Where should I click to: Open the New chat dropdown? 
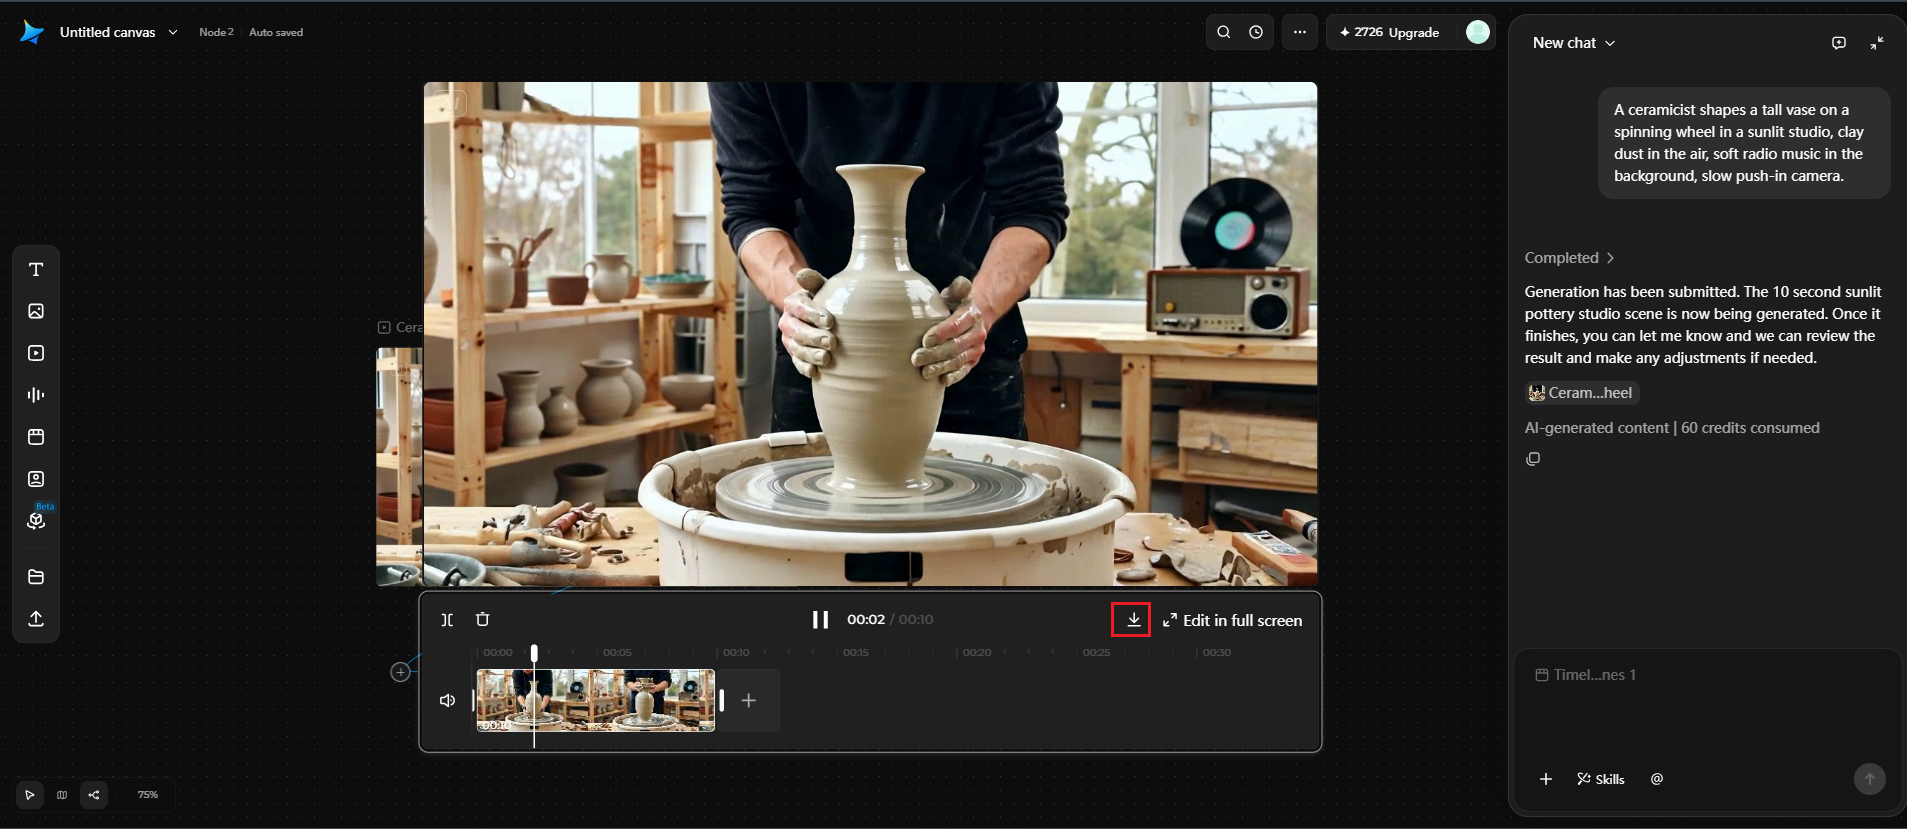tap(1574, 43)
